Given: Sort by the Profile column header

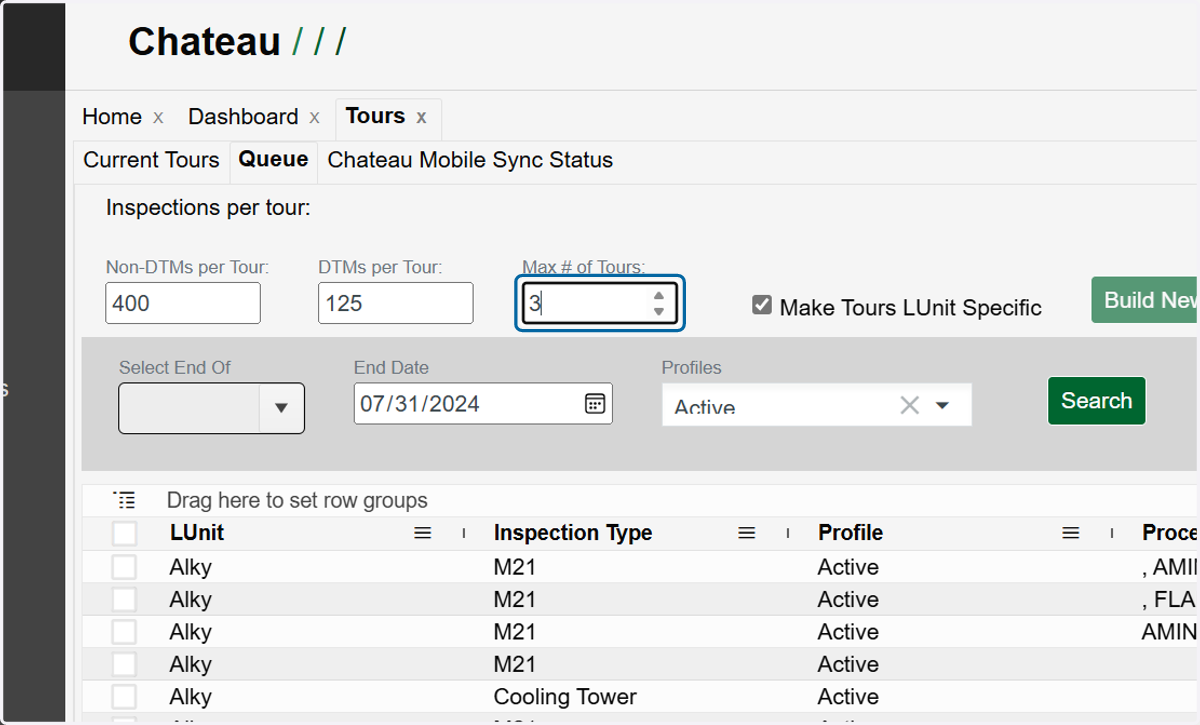Looking at the screenshot, I should 851,533.
